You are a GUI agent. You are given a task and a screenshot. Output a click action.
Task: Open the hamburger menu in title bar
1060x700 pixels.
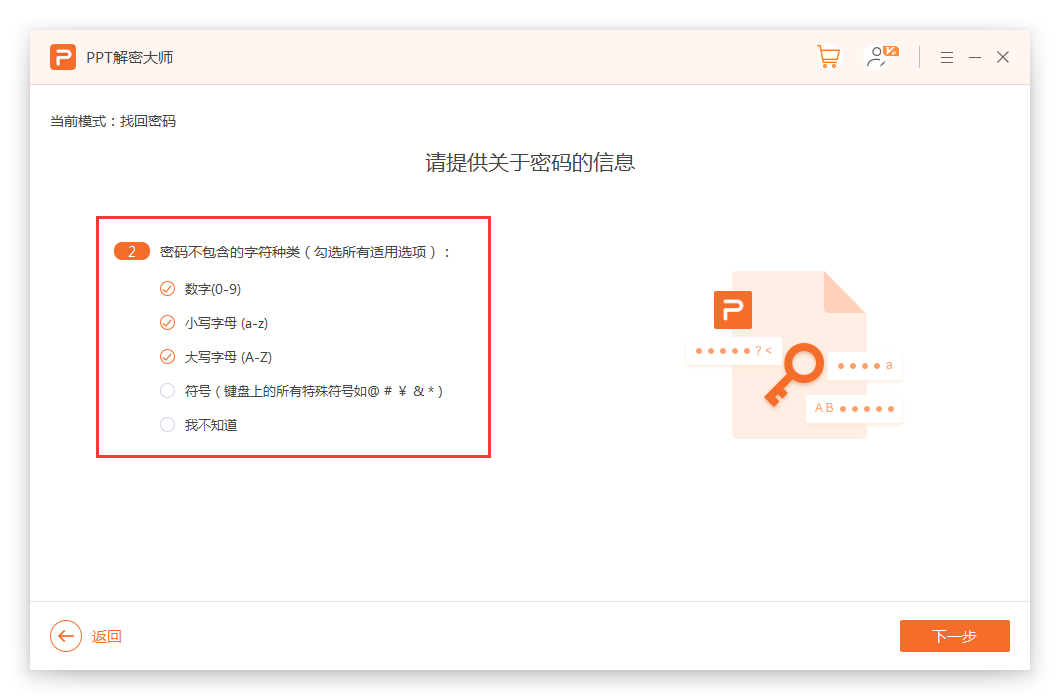(946, 58)
